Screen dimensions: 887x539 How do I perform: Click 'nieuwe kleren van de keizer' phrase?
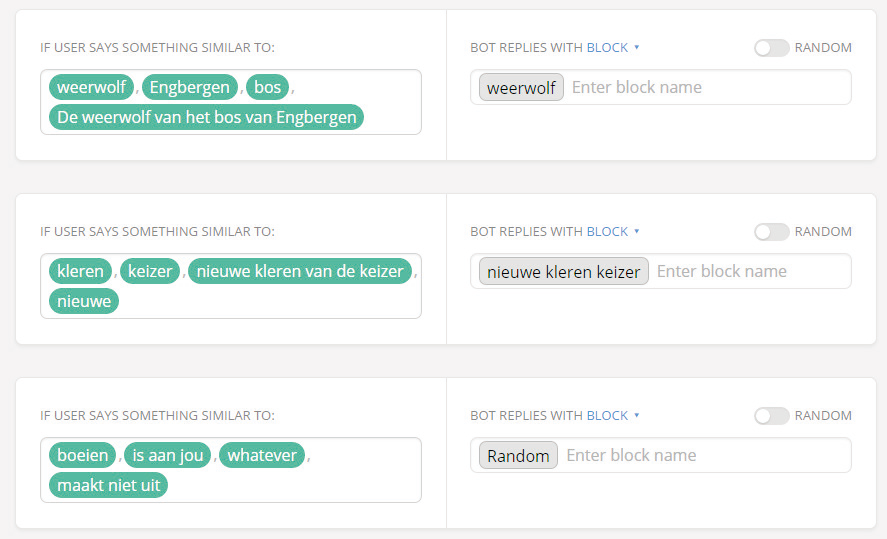click(x=300, y=271)
